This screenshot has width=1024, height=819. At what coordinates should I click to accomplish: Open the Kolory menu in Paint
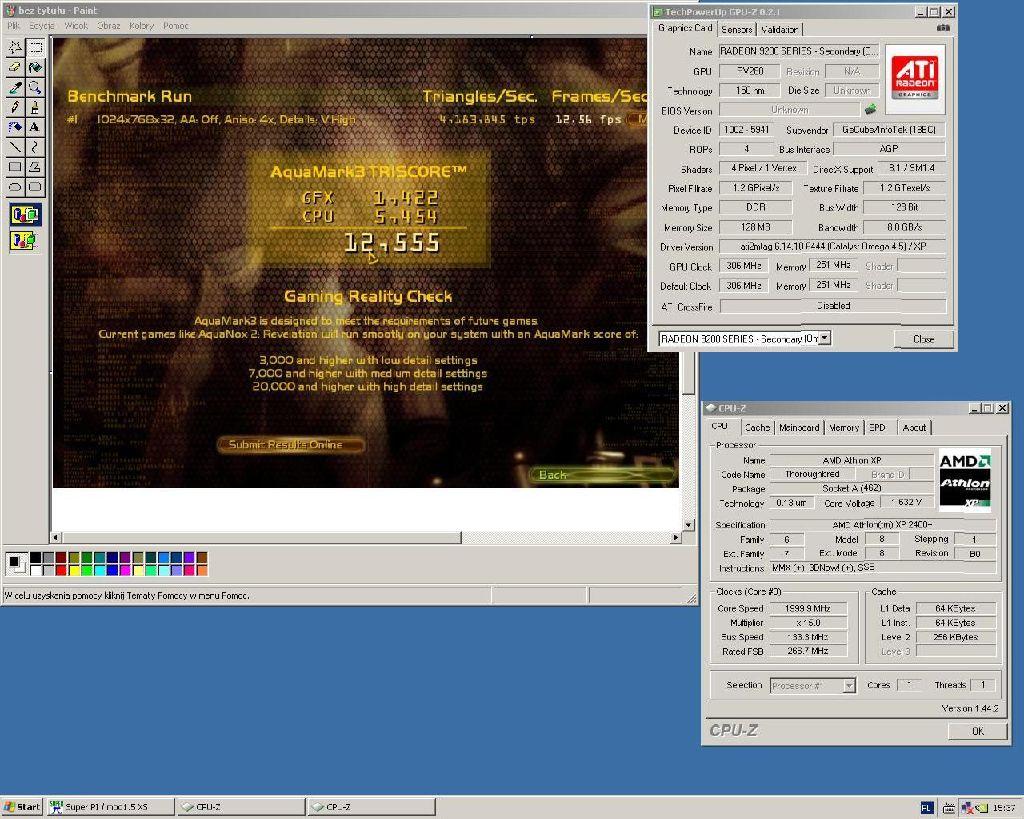[141, 25]
